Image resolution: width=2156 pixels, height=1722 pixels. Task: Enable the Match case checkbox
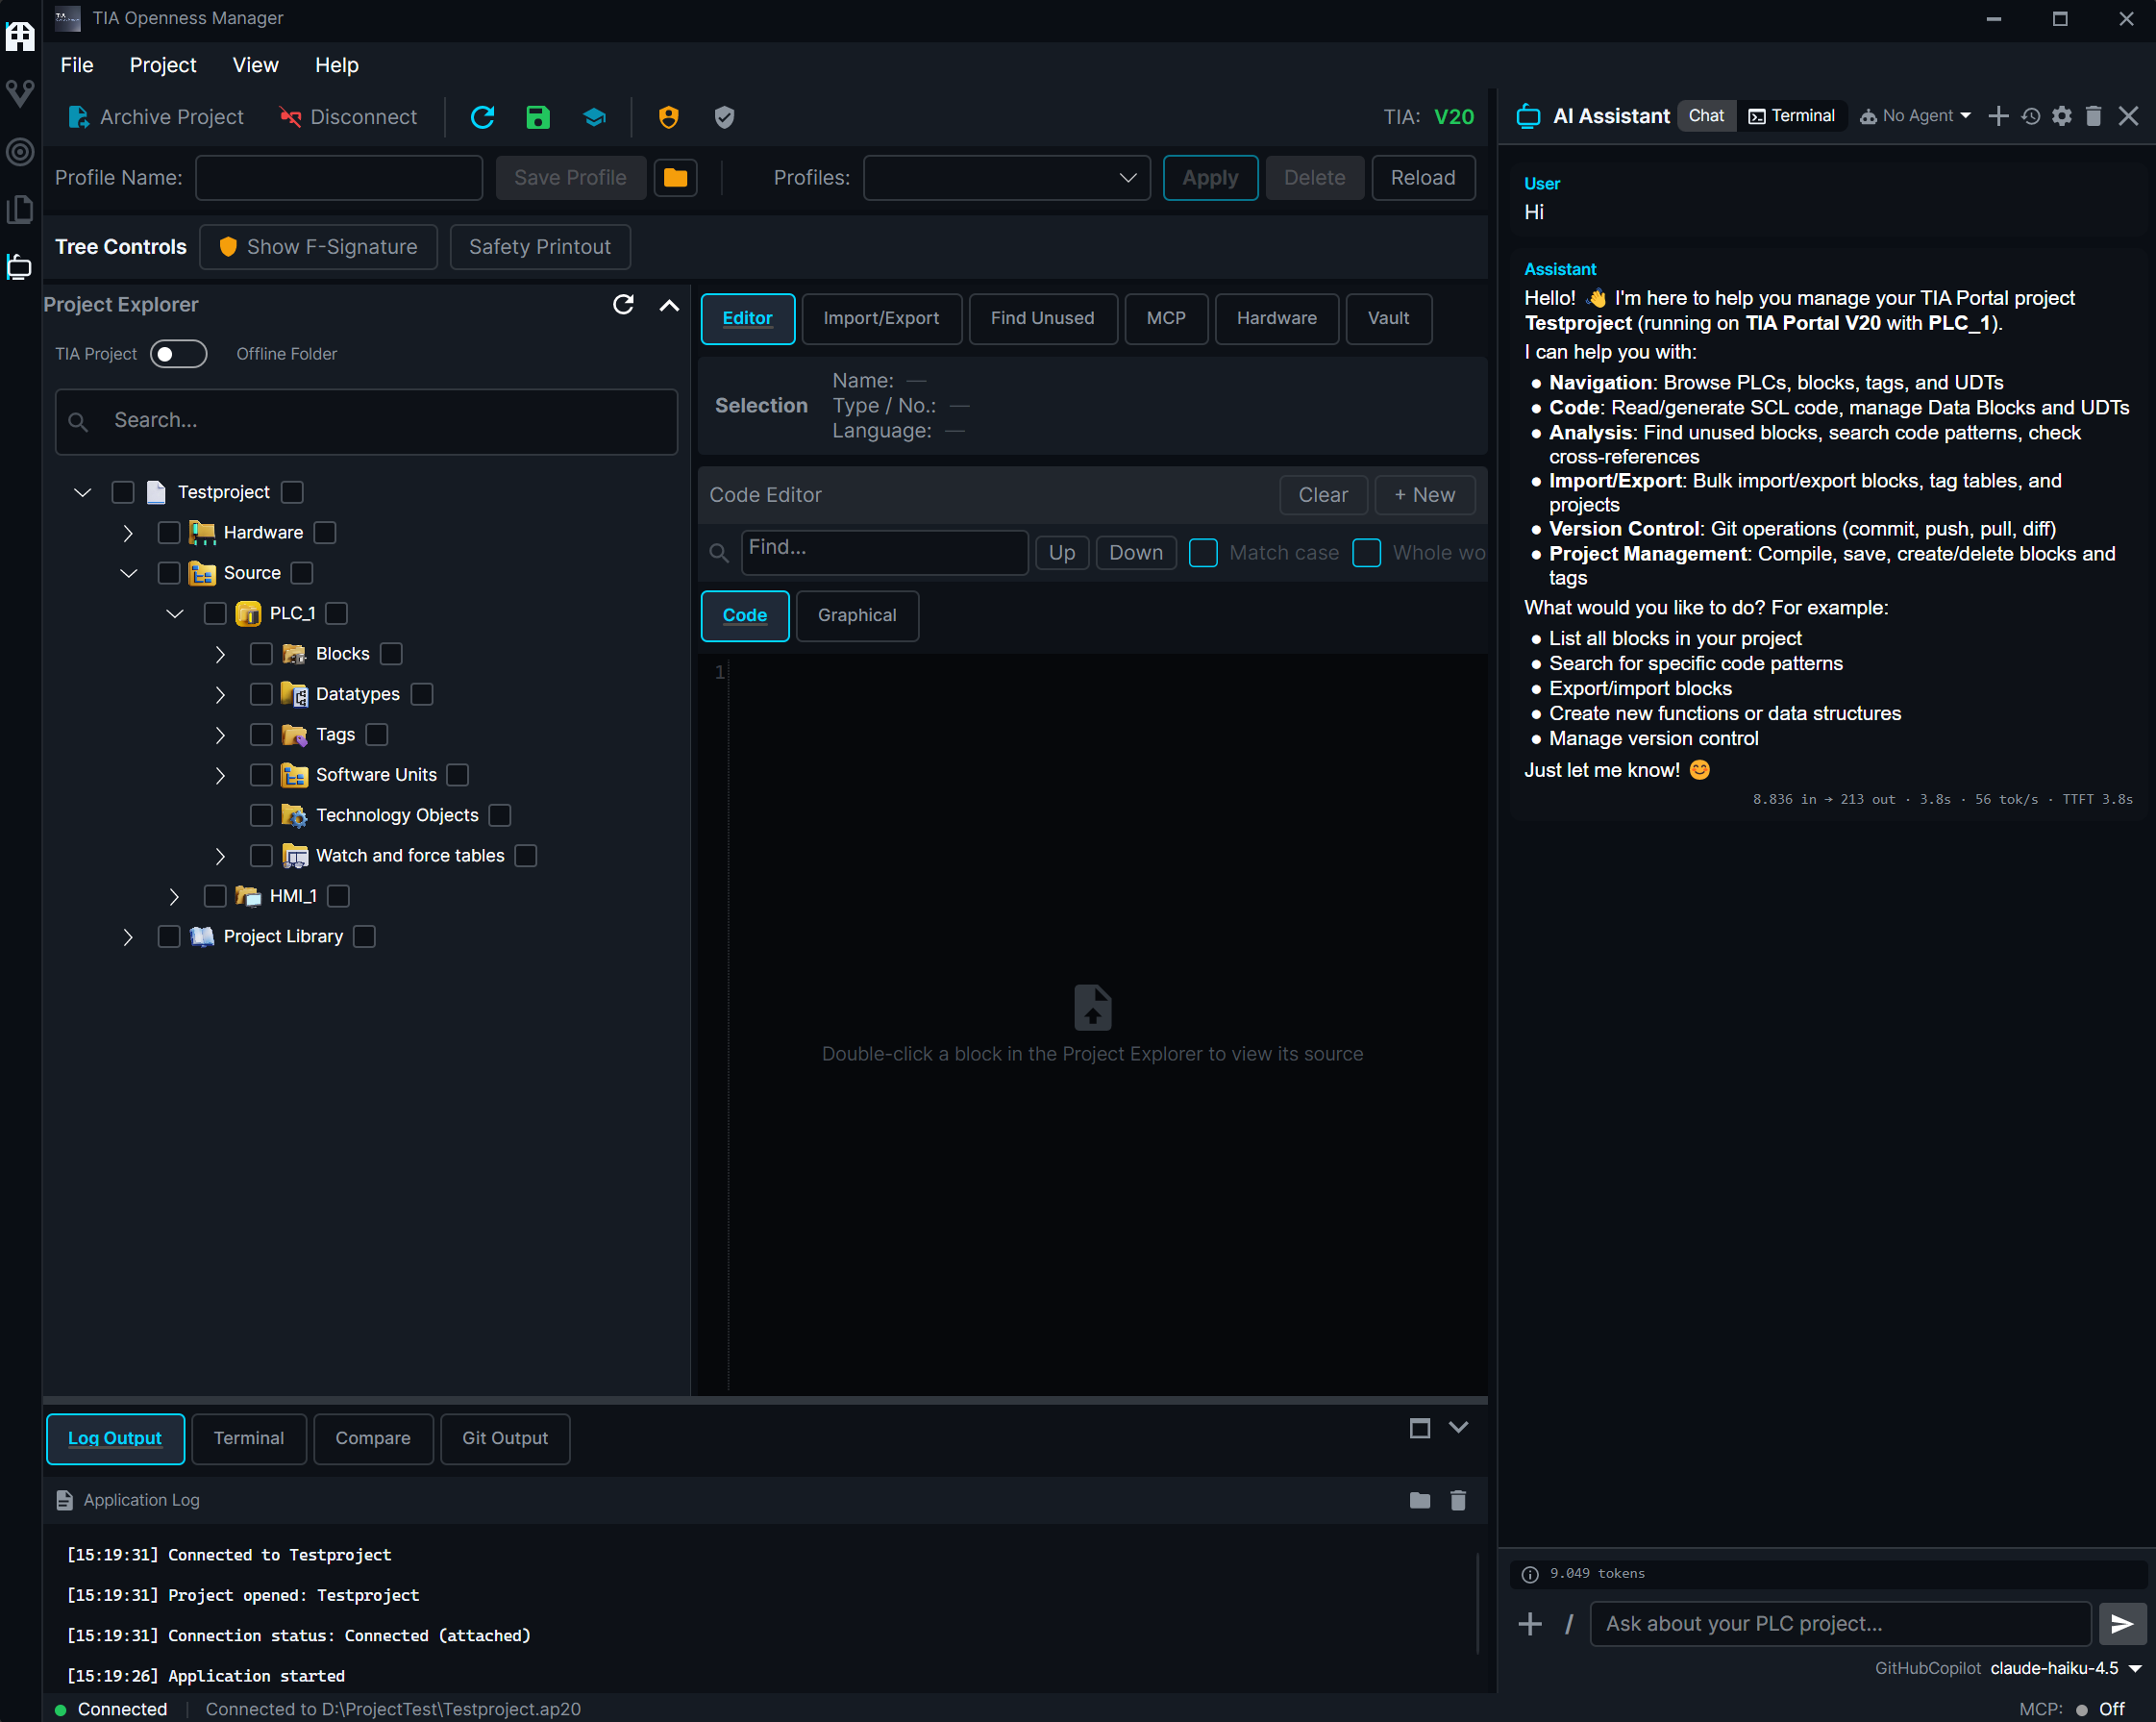pos(1203,552)
